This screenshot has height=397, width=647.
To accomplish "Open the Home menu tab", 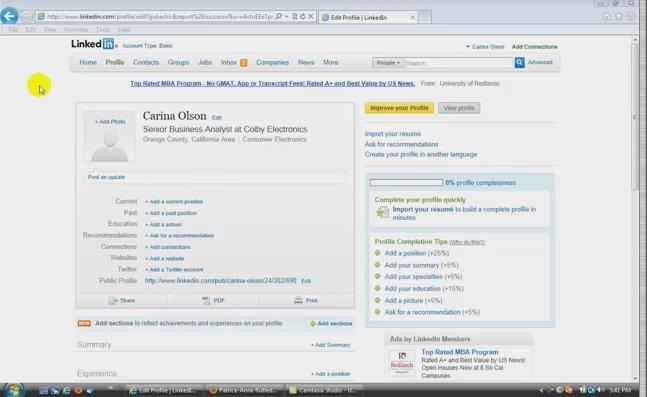I will 88,62.
